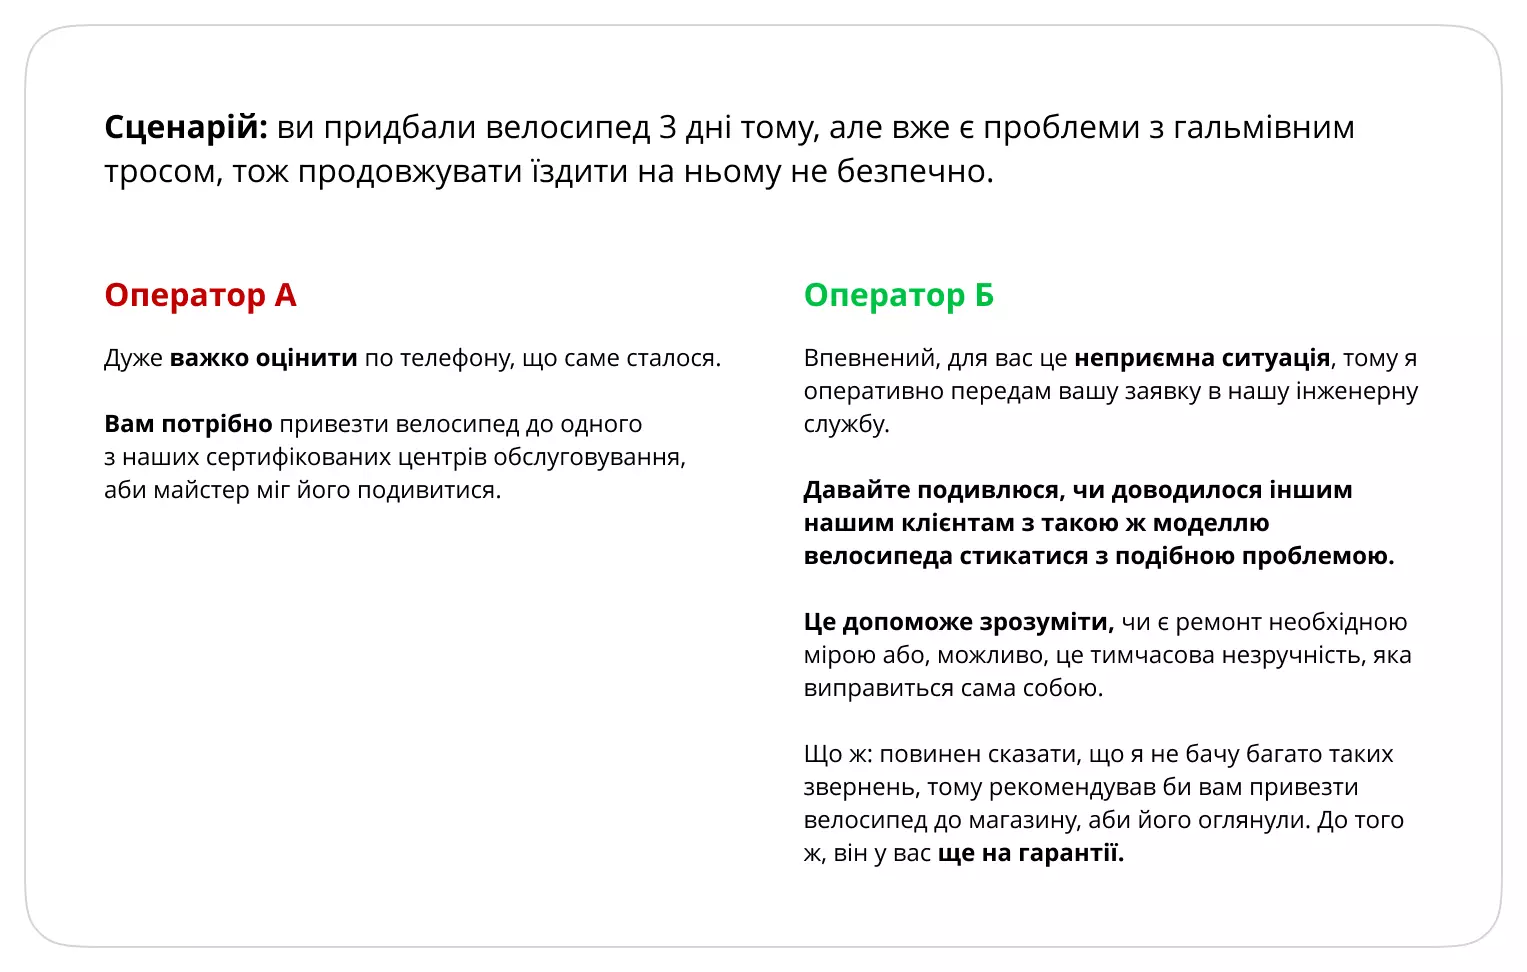The height and width of the screenshot is (972, 1527).
Task: Click 'службу.' word under Operator B
Action: tap(847, 424)
